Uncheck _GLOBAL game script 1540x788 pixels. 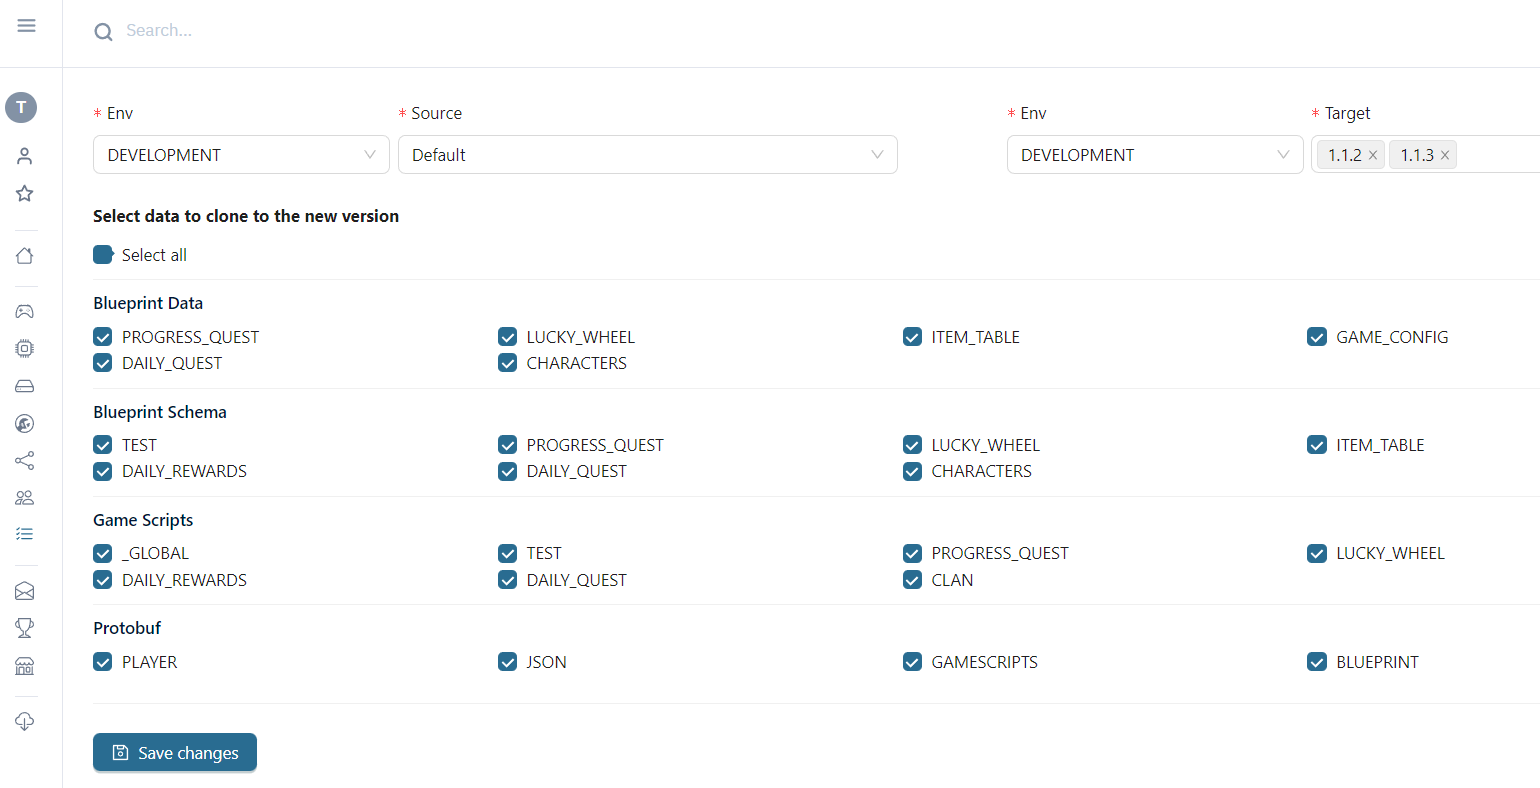click(103, 553)
